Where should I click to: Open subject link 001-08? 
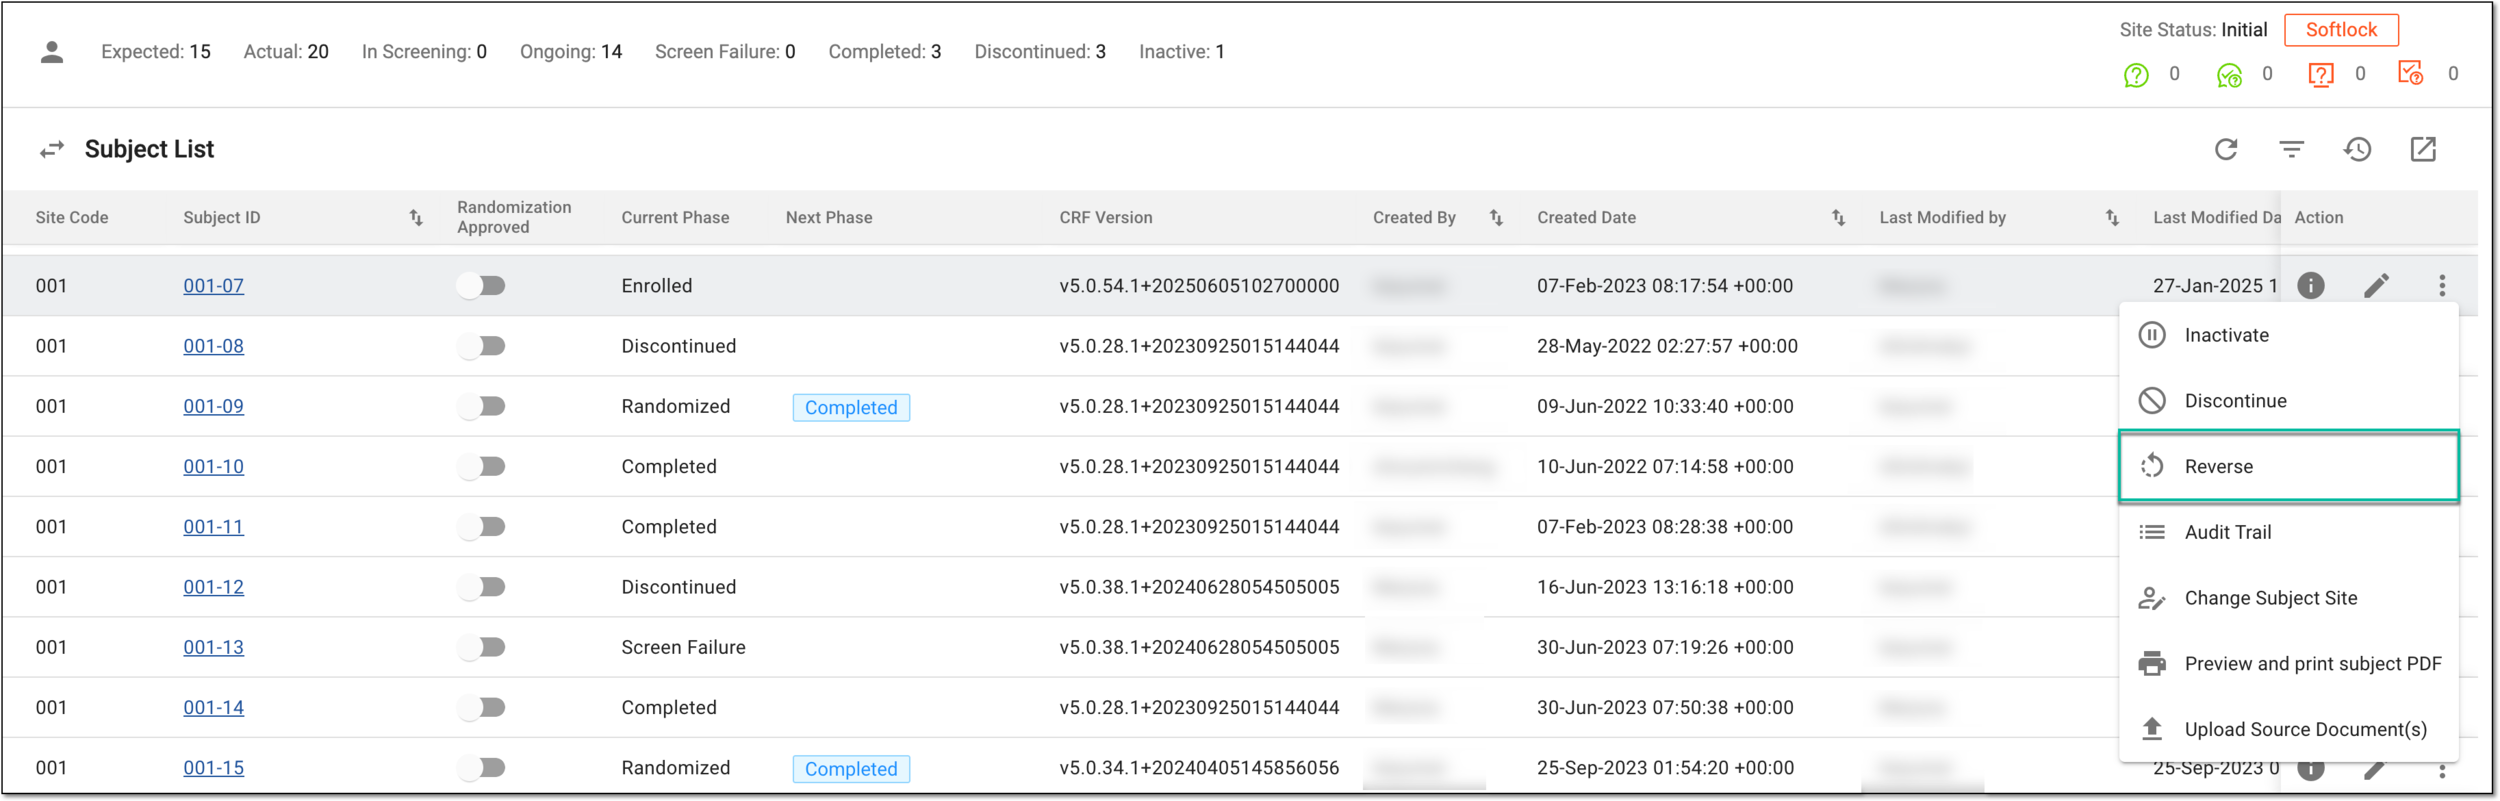click(x=214, y=346)
